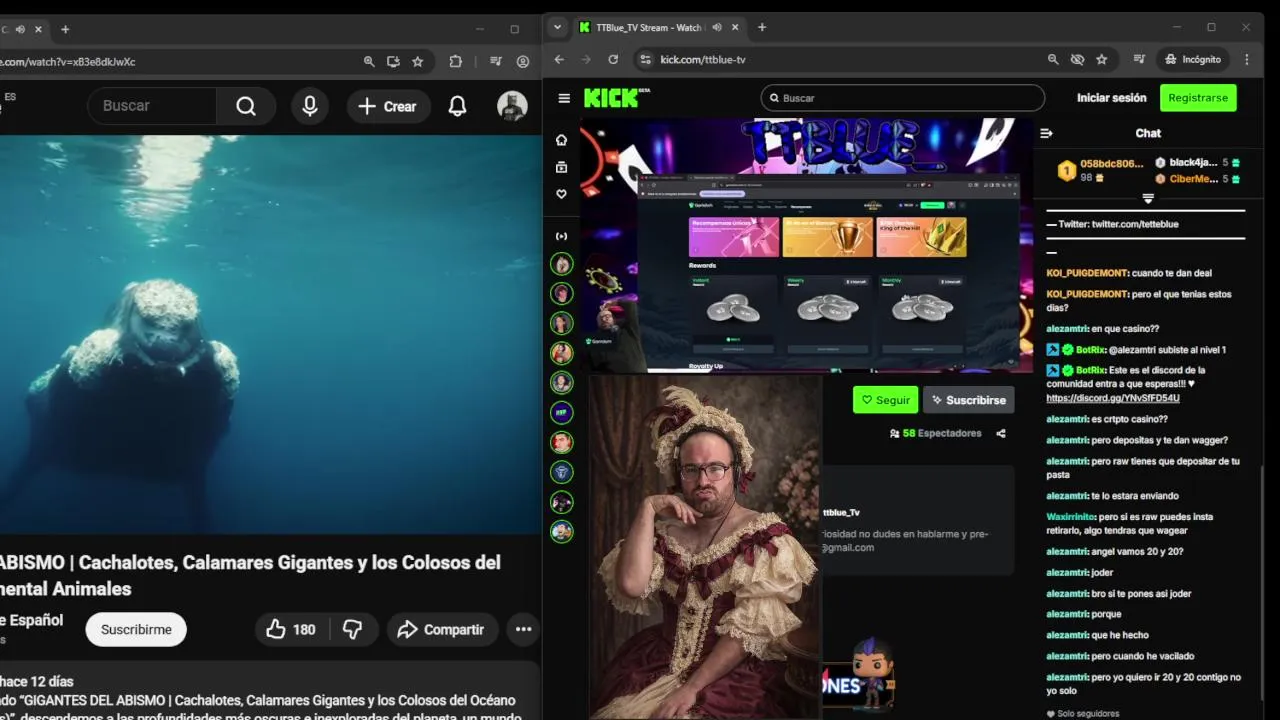Viewport: 1280px width, 720px height.
Task: Click the Incógnito indicator
Action: pyautogui.click(x=1193, y=59)
